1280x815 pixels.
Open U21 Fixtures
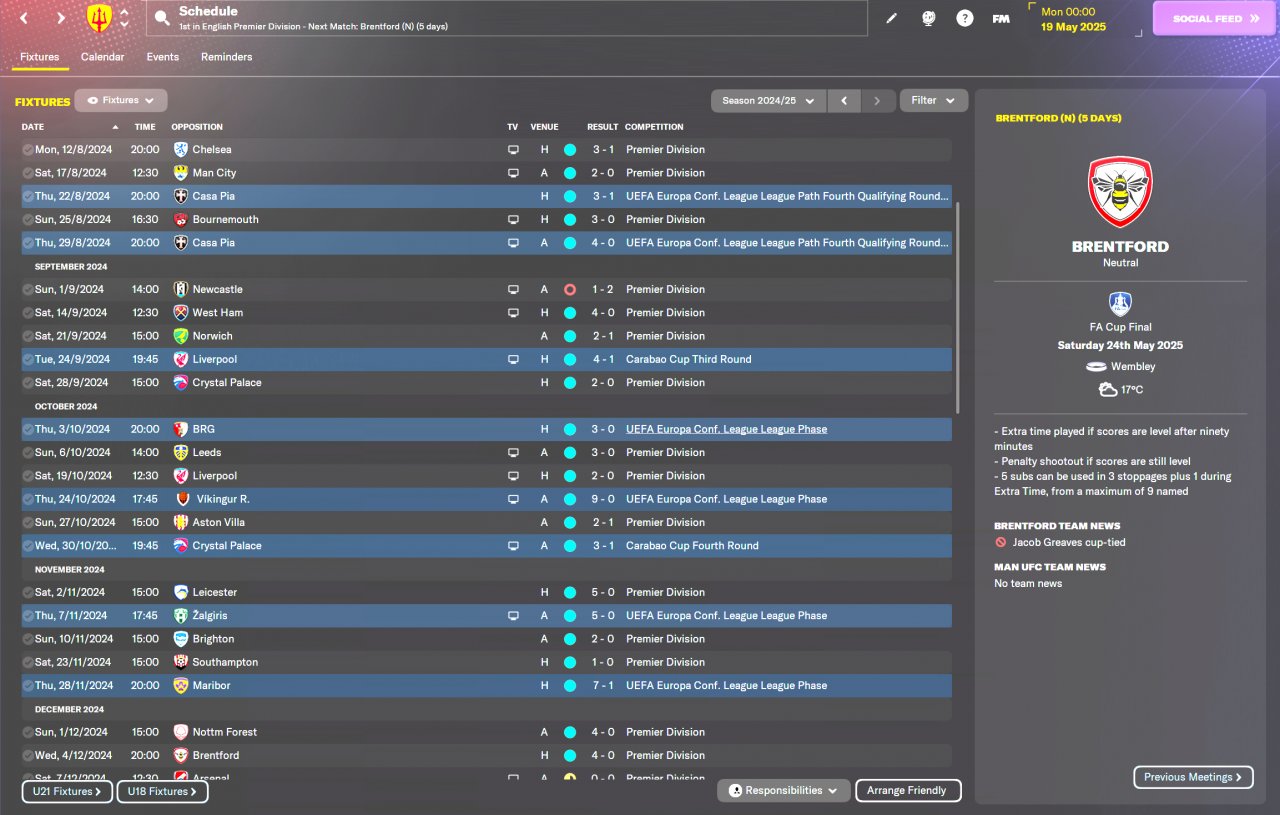(x=66, y=791)
